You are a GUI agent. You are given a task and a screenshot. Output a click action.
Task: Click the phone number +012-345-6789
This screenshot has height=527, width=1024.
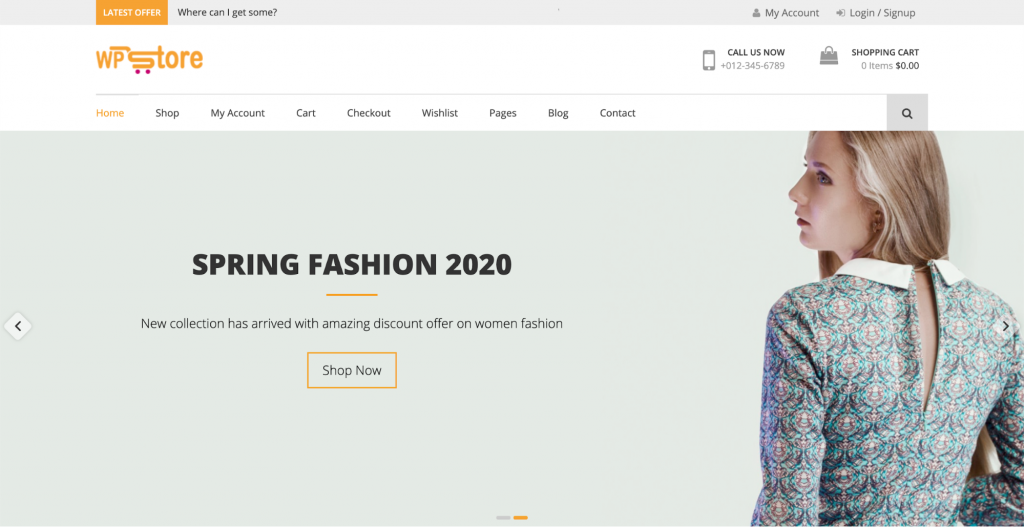(x=752, y=65)
